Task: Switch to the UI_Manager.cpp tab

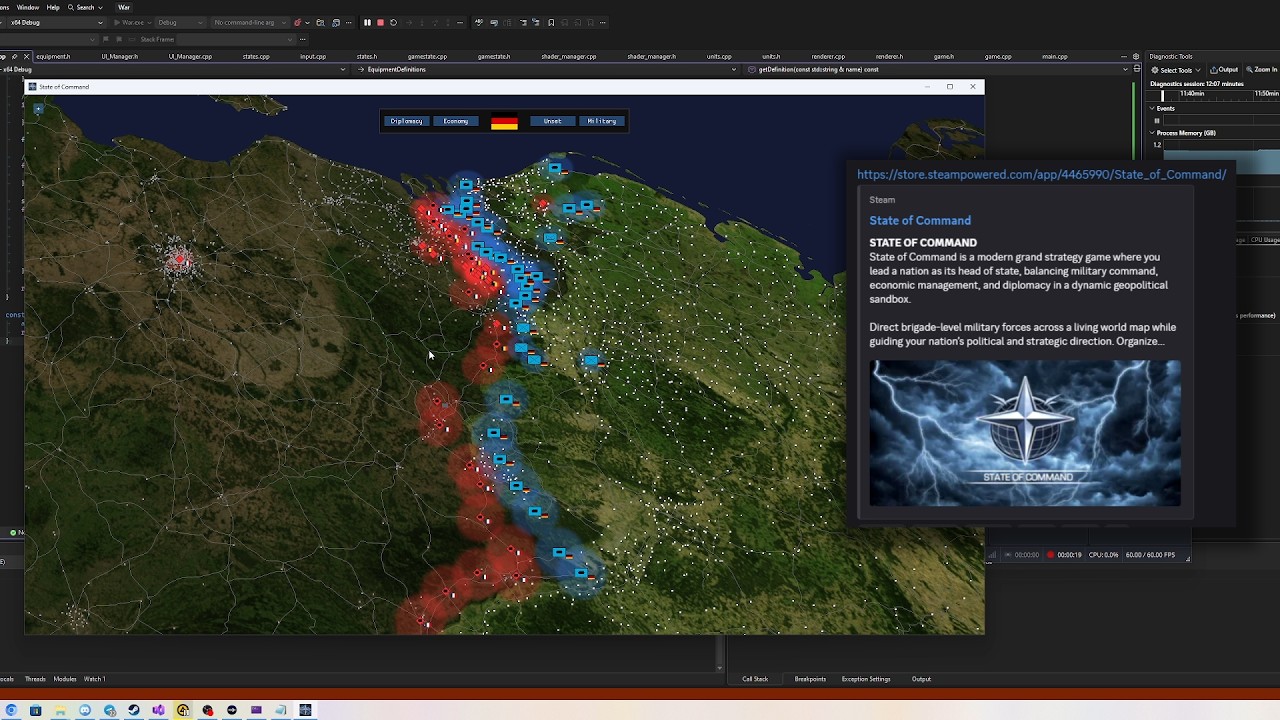Action: coord(190,57)
